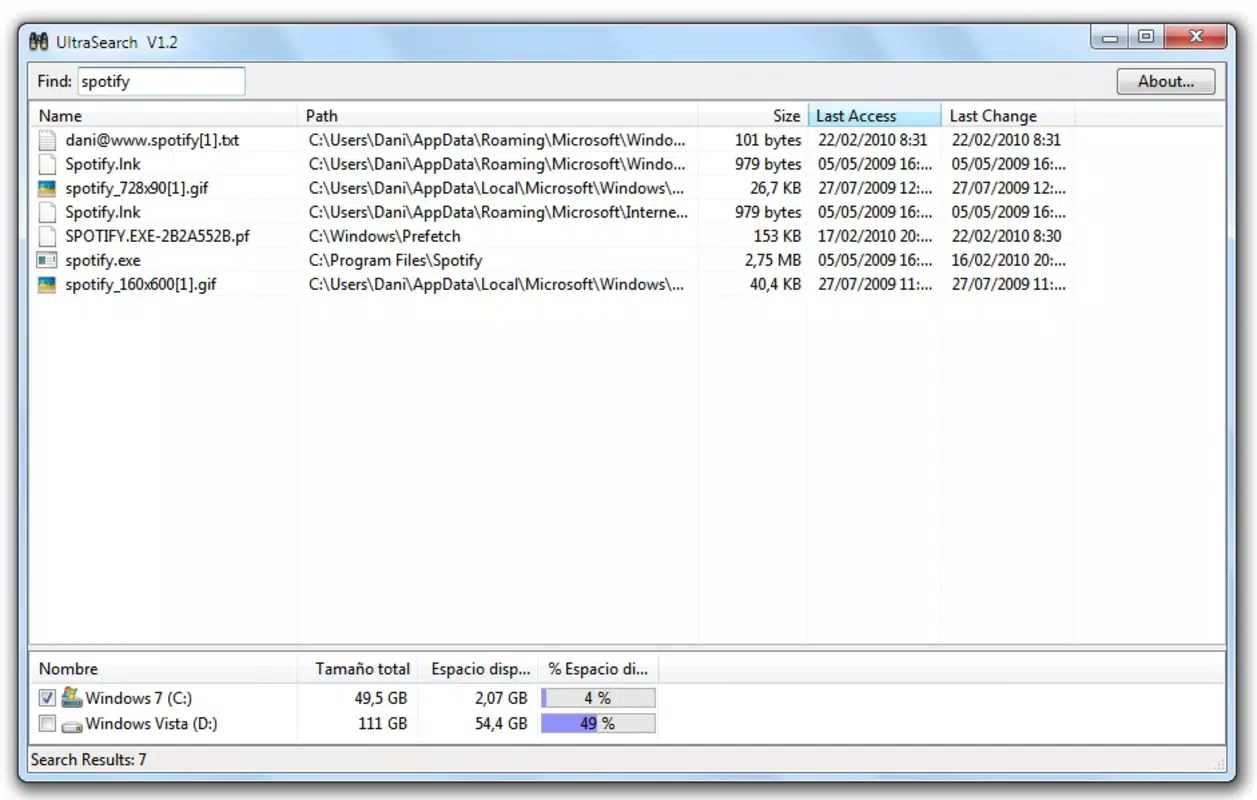
Task: Sort results by Path column header
Action: click(497, 115)
